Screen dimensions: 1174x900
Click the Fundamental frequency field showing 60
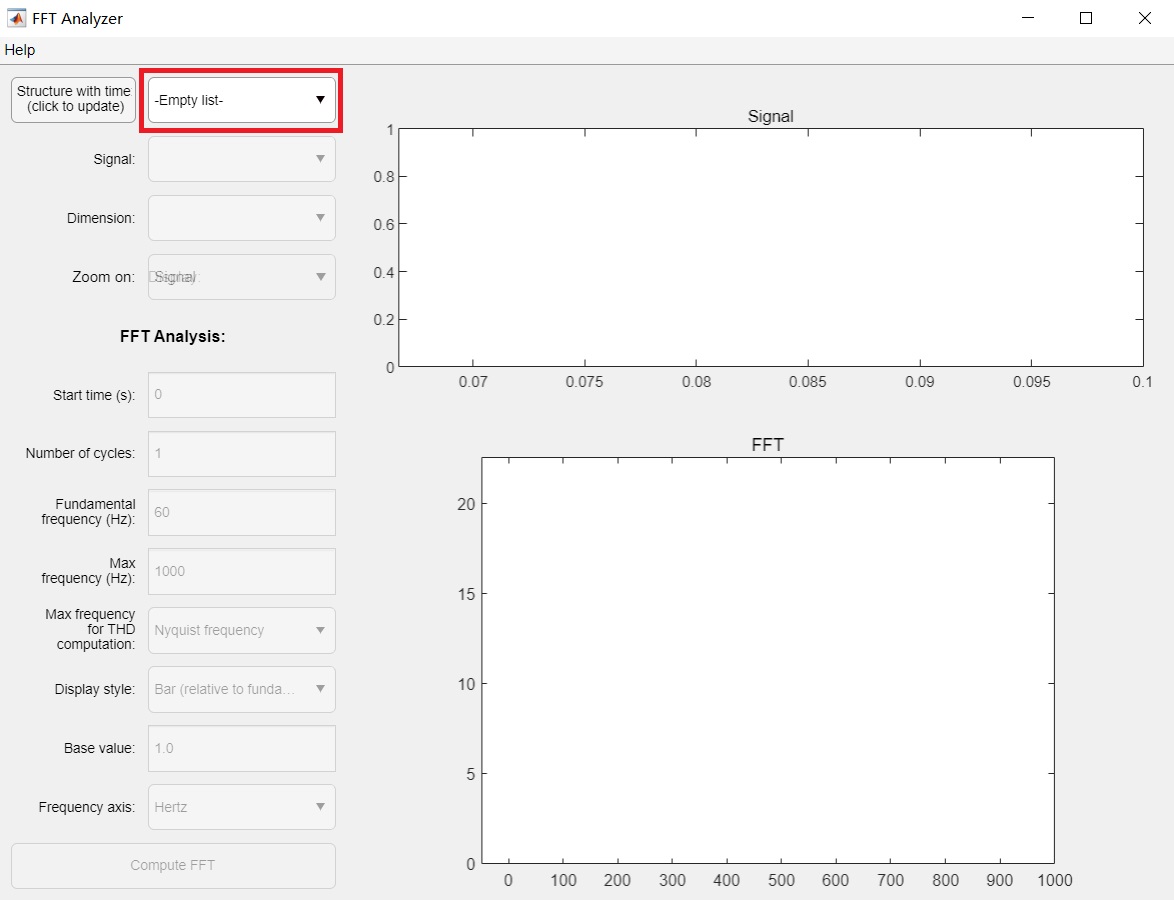click(x=241, y=512)
